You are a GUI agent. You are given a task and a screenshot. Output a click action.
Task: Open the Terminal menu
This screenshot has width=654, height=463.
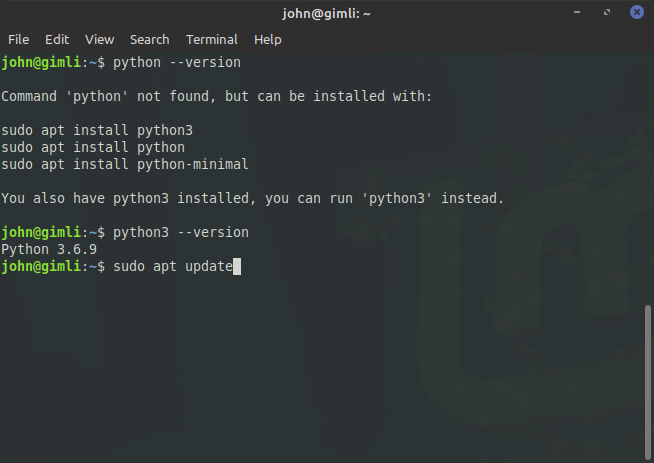(211, 40)
